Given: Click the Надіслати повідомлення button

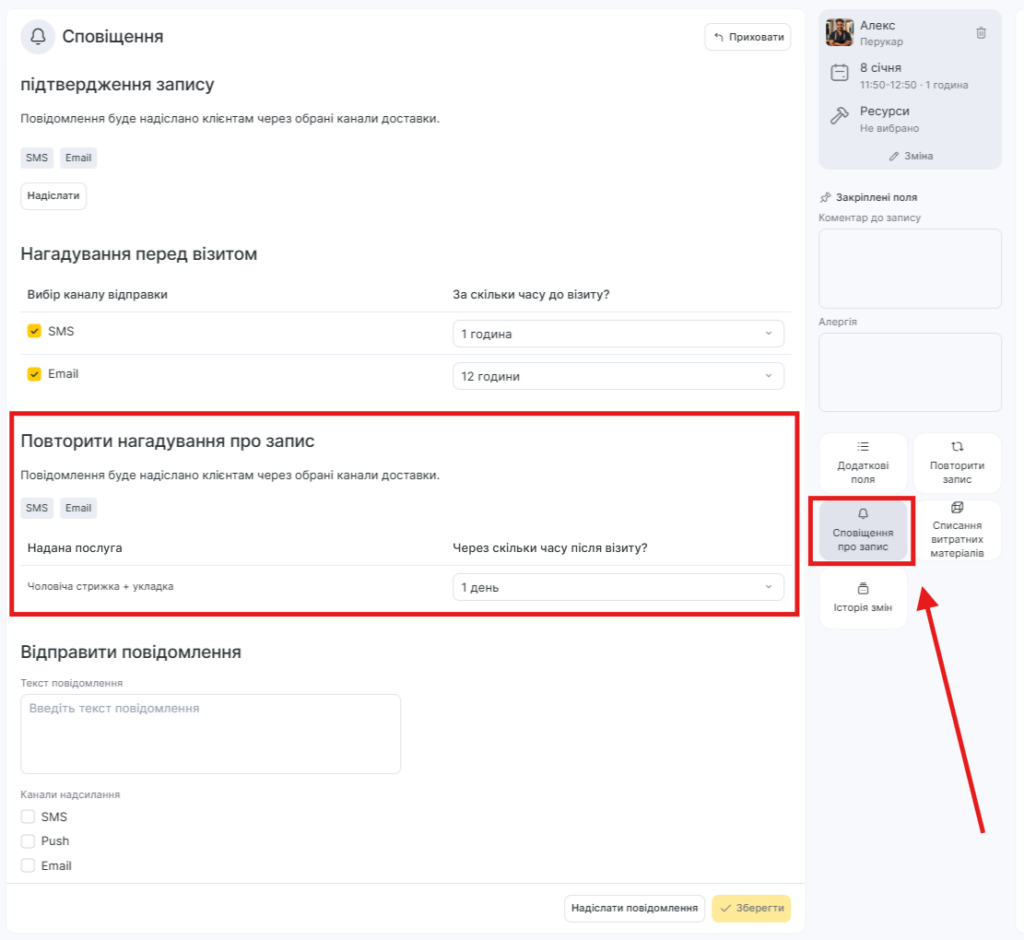Looking at the screenshot, I should pyautogui.click(x=634, y=908).
